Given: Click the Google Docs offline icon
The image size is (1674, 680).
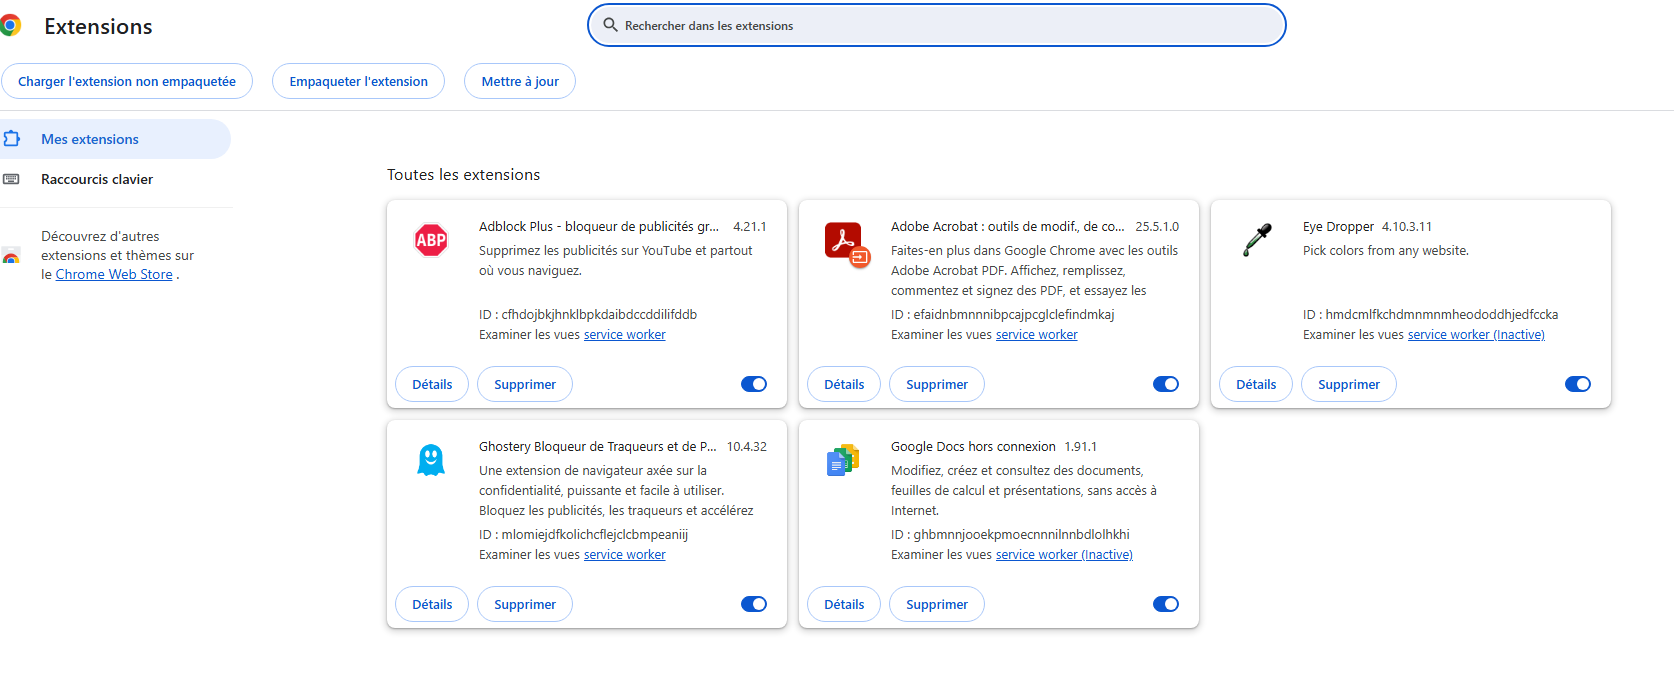Looking at the screenshot, I should 843,460.
